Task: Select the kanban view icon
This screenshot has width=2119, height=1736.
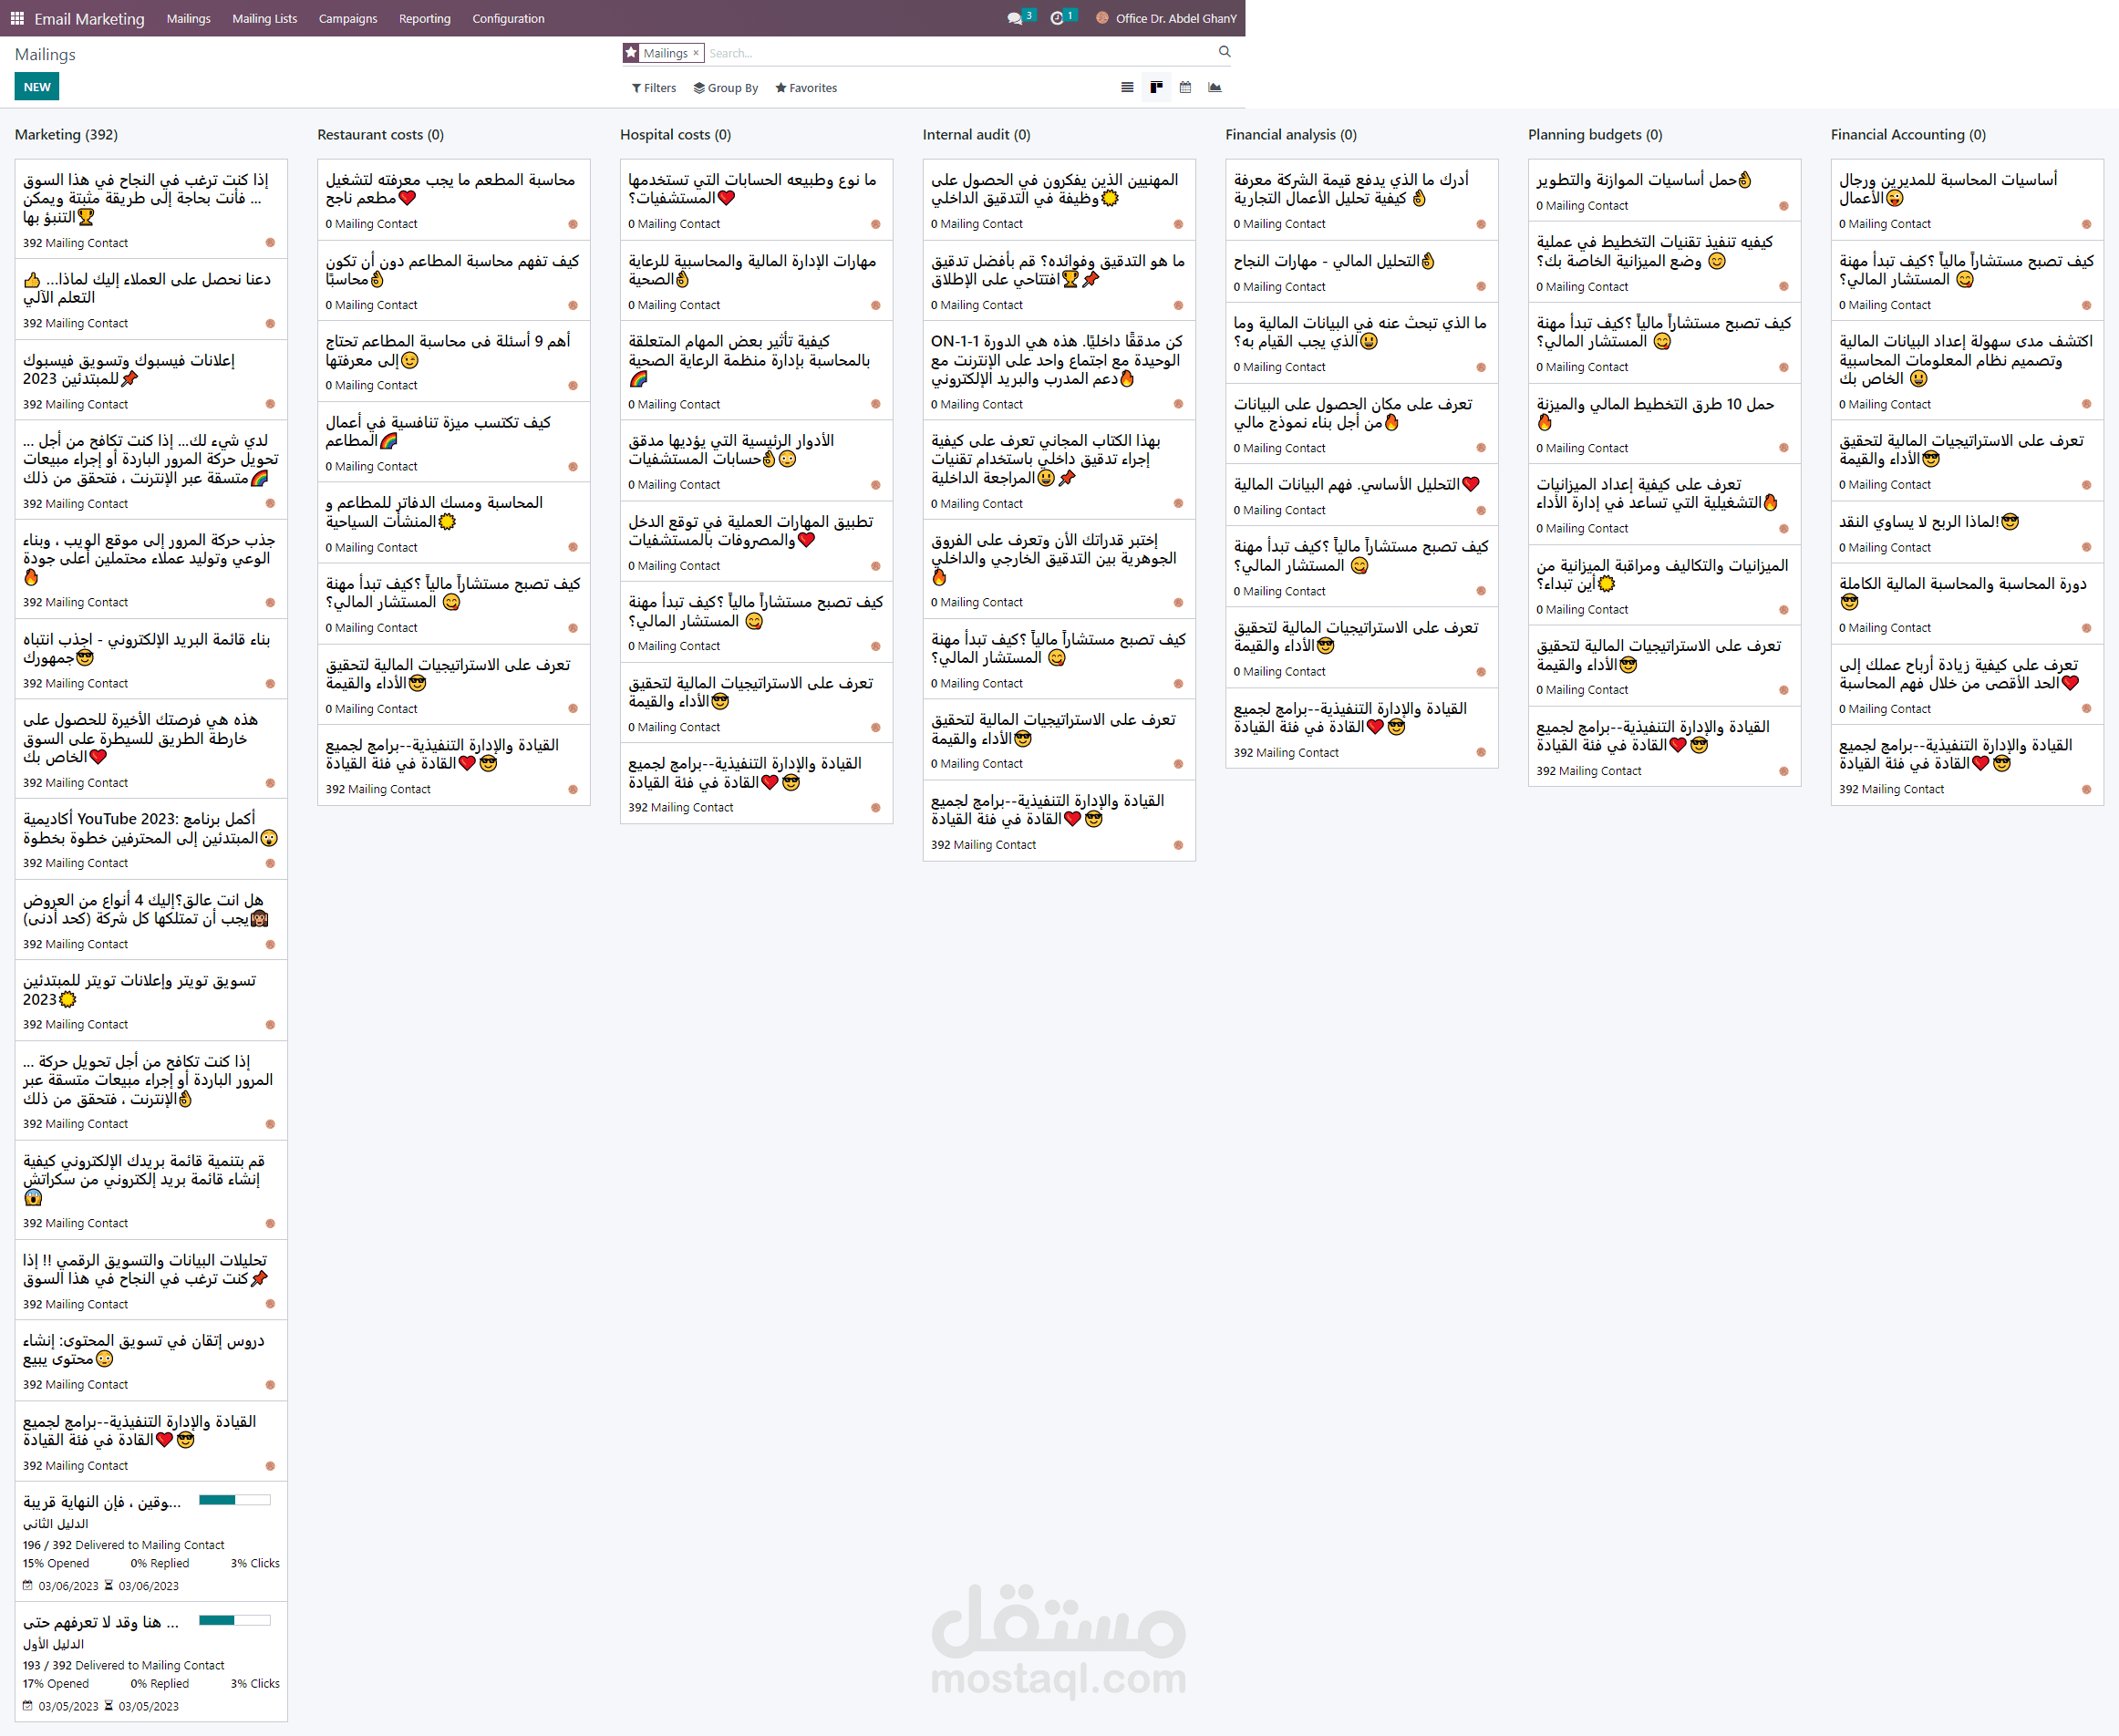Action: point(1156,88)
